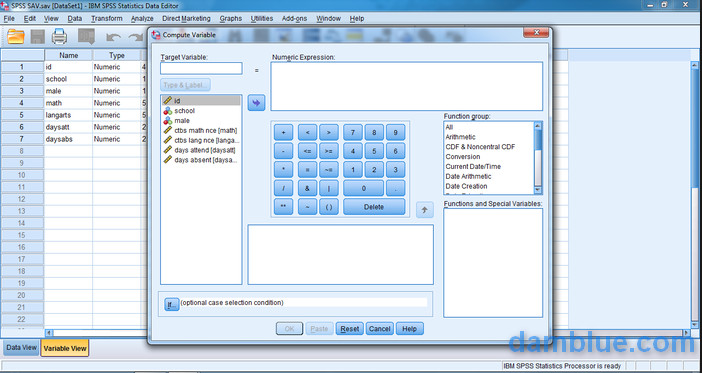Click number 0 on the keypad
702x373 pixels.
pyautogui.click(x=364, y=188)
